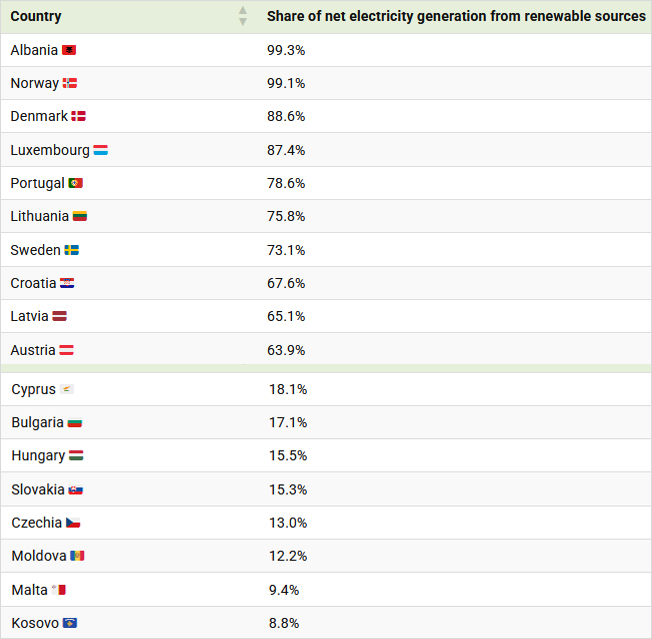The image size is (652, 639).
Task: Click the Kosovo flag icon
Action: pos(70,623)
